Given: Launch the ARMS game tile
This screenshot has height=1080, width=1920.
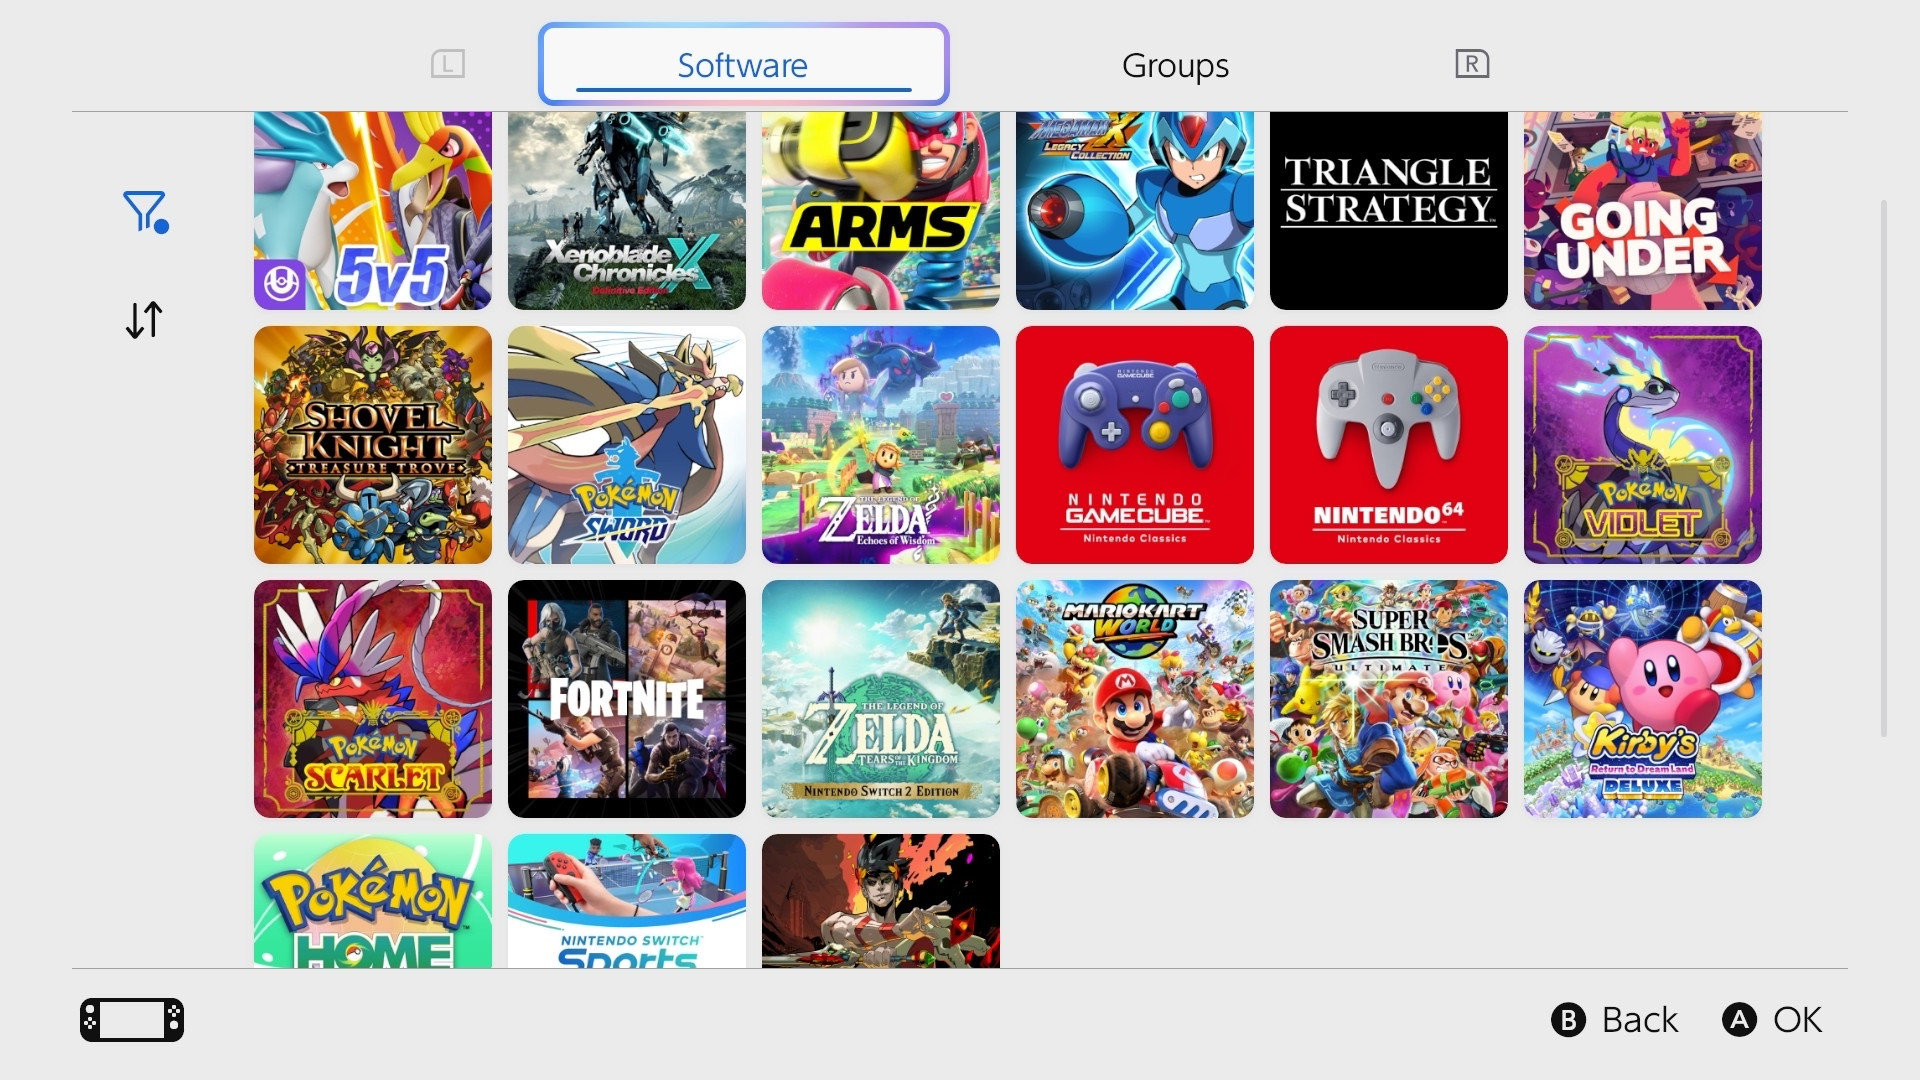Looking at the screenshot, I should point(881,211).
